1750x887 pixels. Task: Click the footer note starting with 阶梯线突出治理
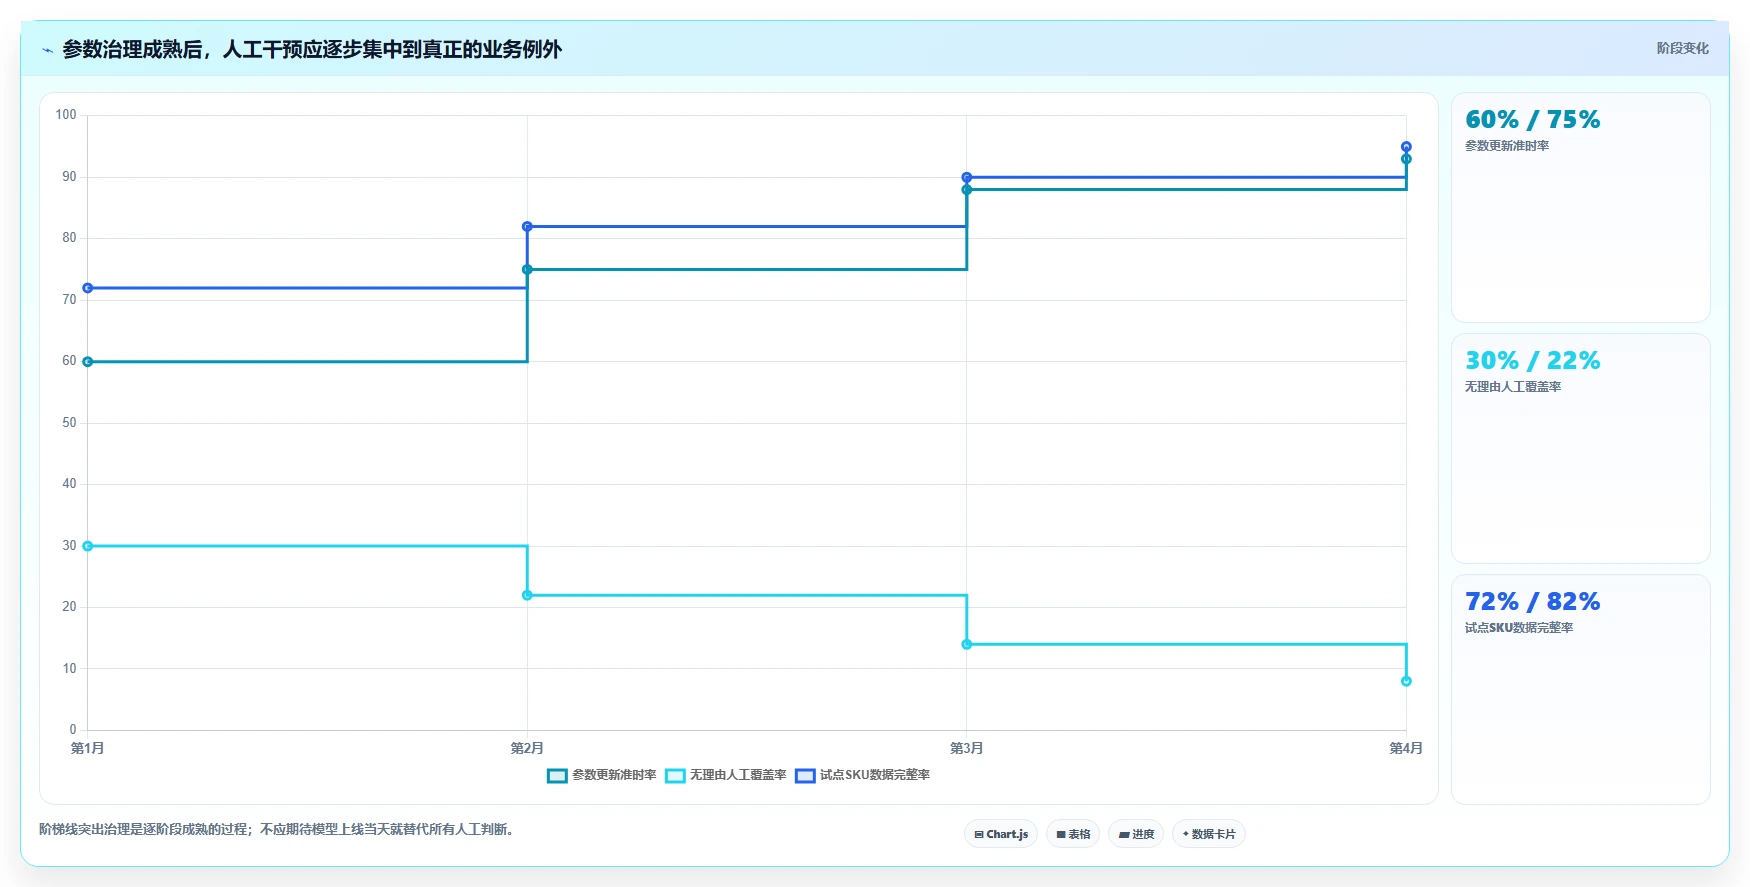click(277, 829)
